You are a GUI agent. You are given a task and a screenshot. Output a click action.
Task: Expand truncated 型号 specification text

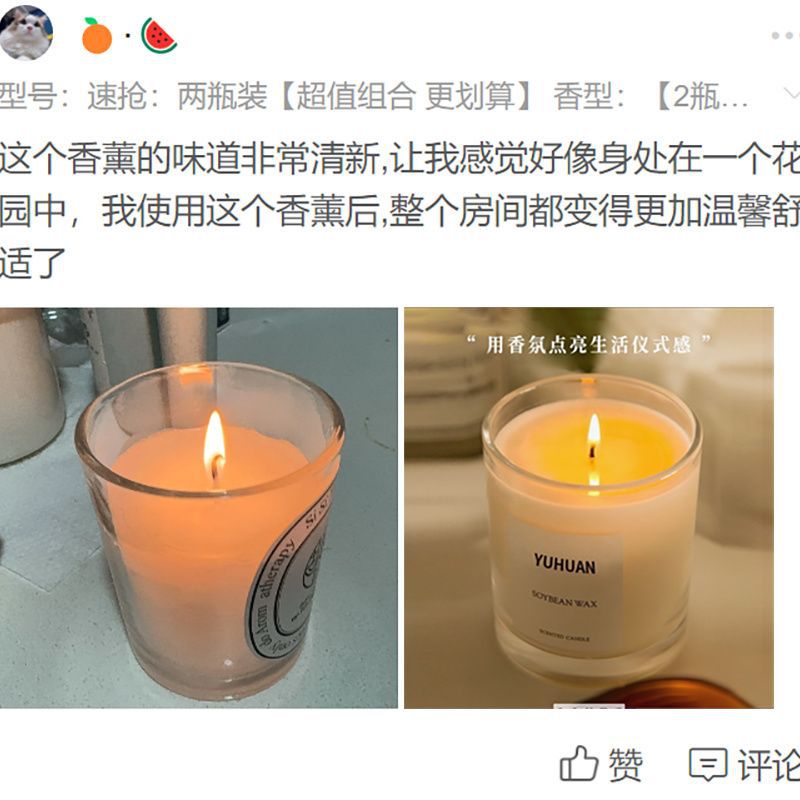pos(373,95)
